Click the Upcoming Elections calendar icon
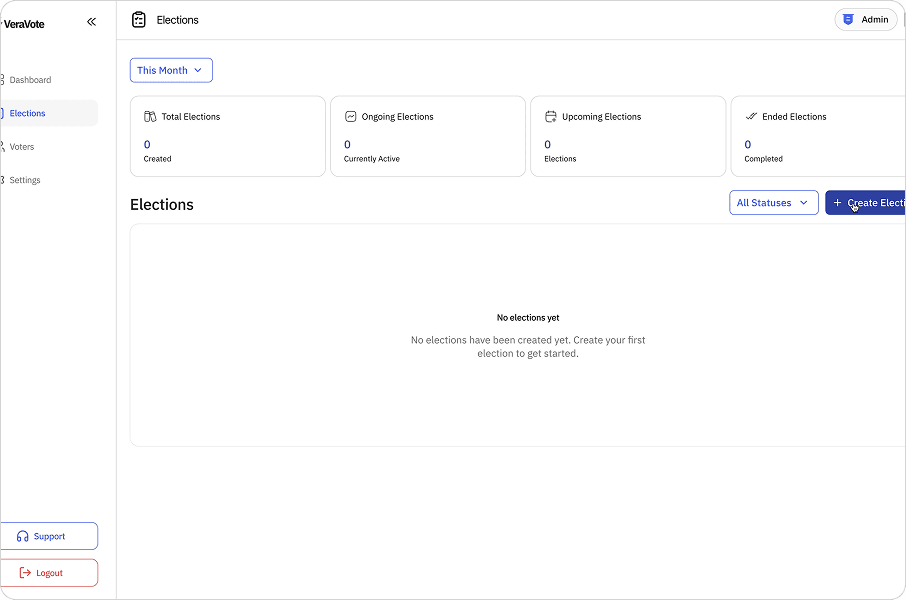This screenshot has width=906, height=600. [550, 116]
